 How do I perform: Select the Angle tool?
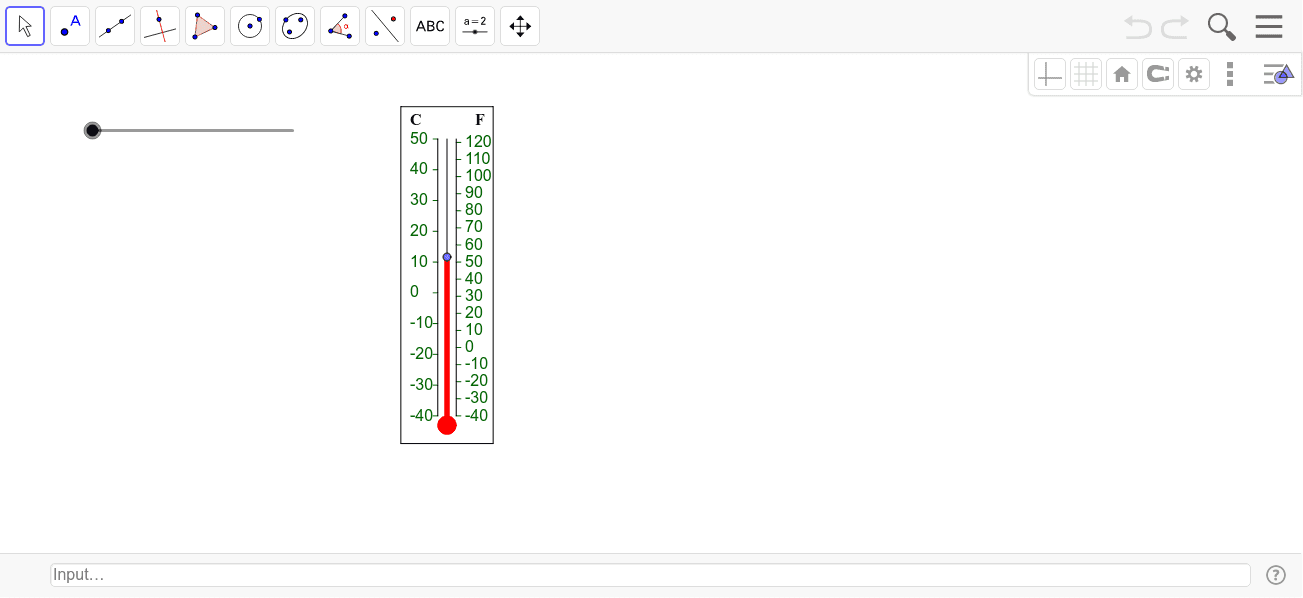pos(340,26)
